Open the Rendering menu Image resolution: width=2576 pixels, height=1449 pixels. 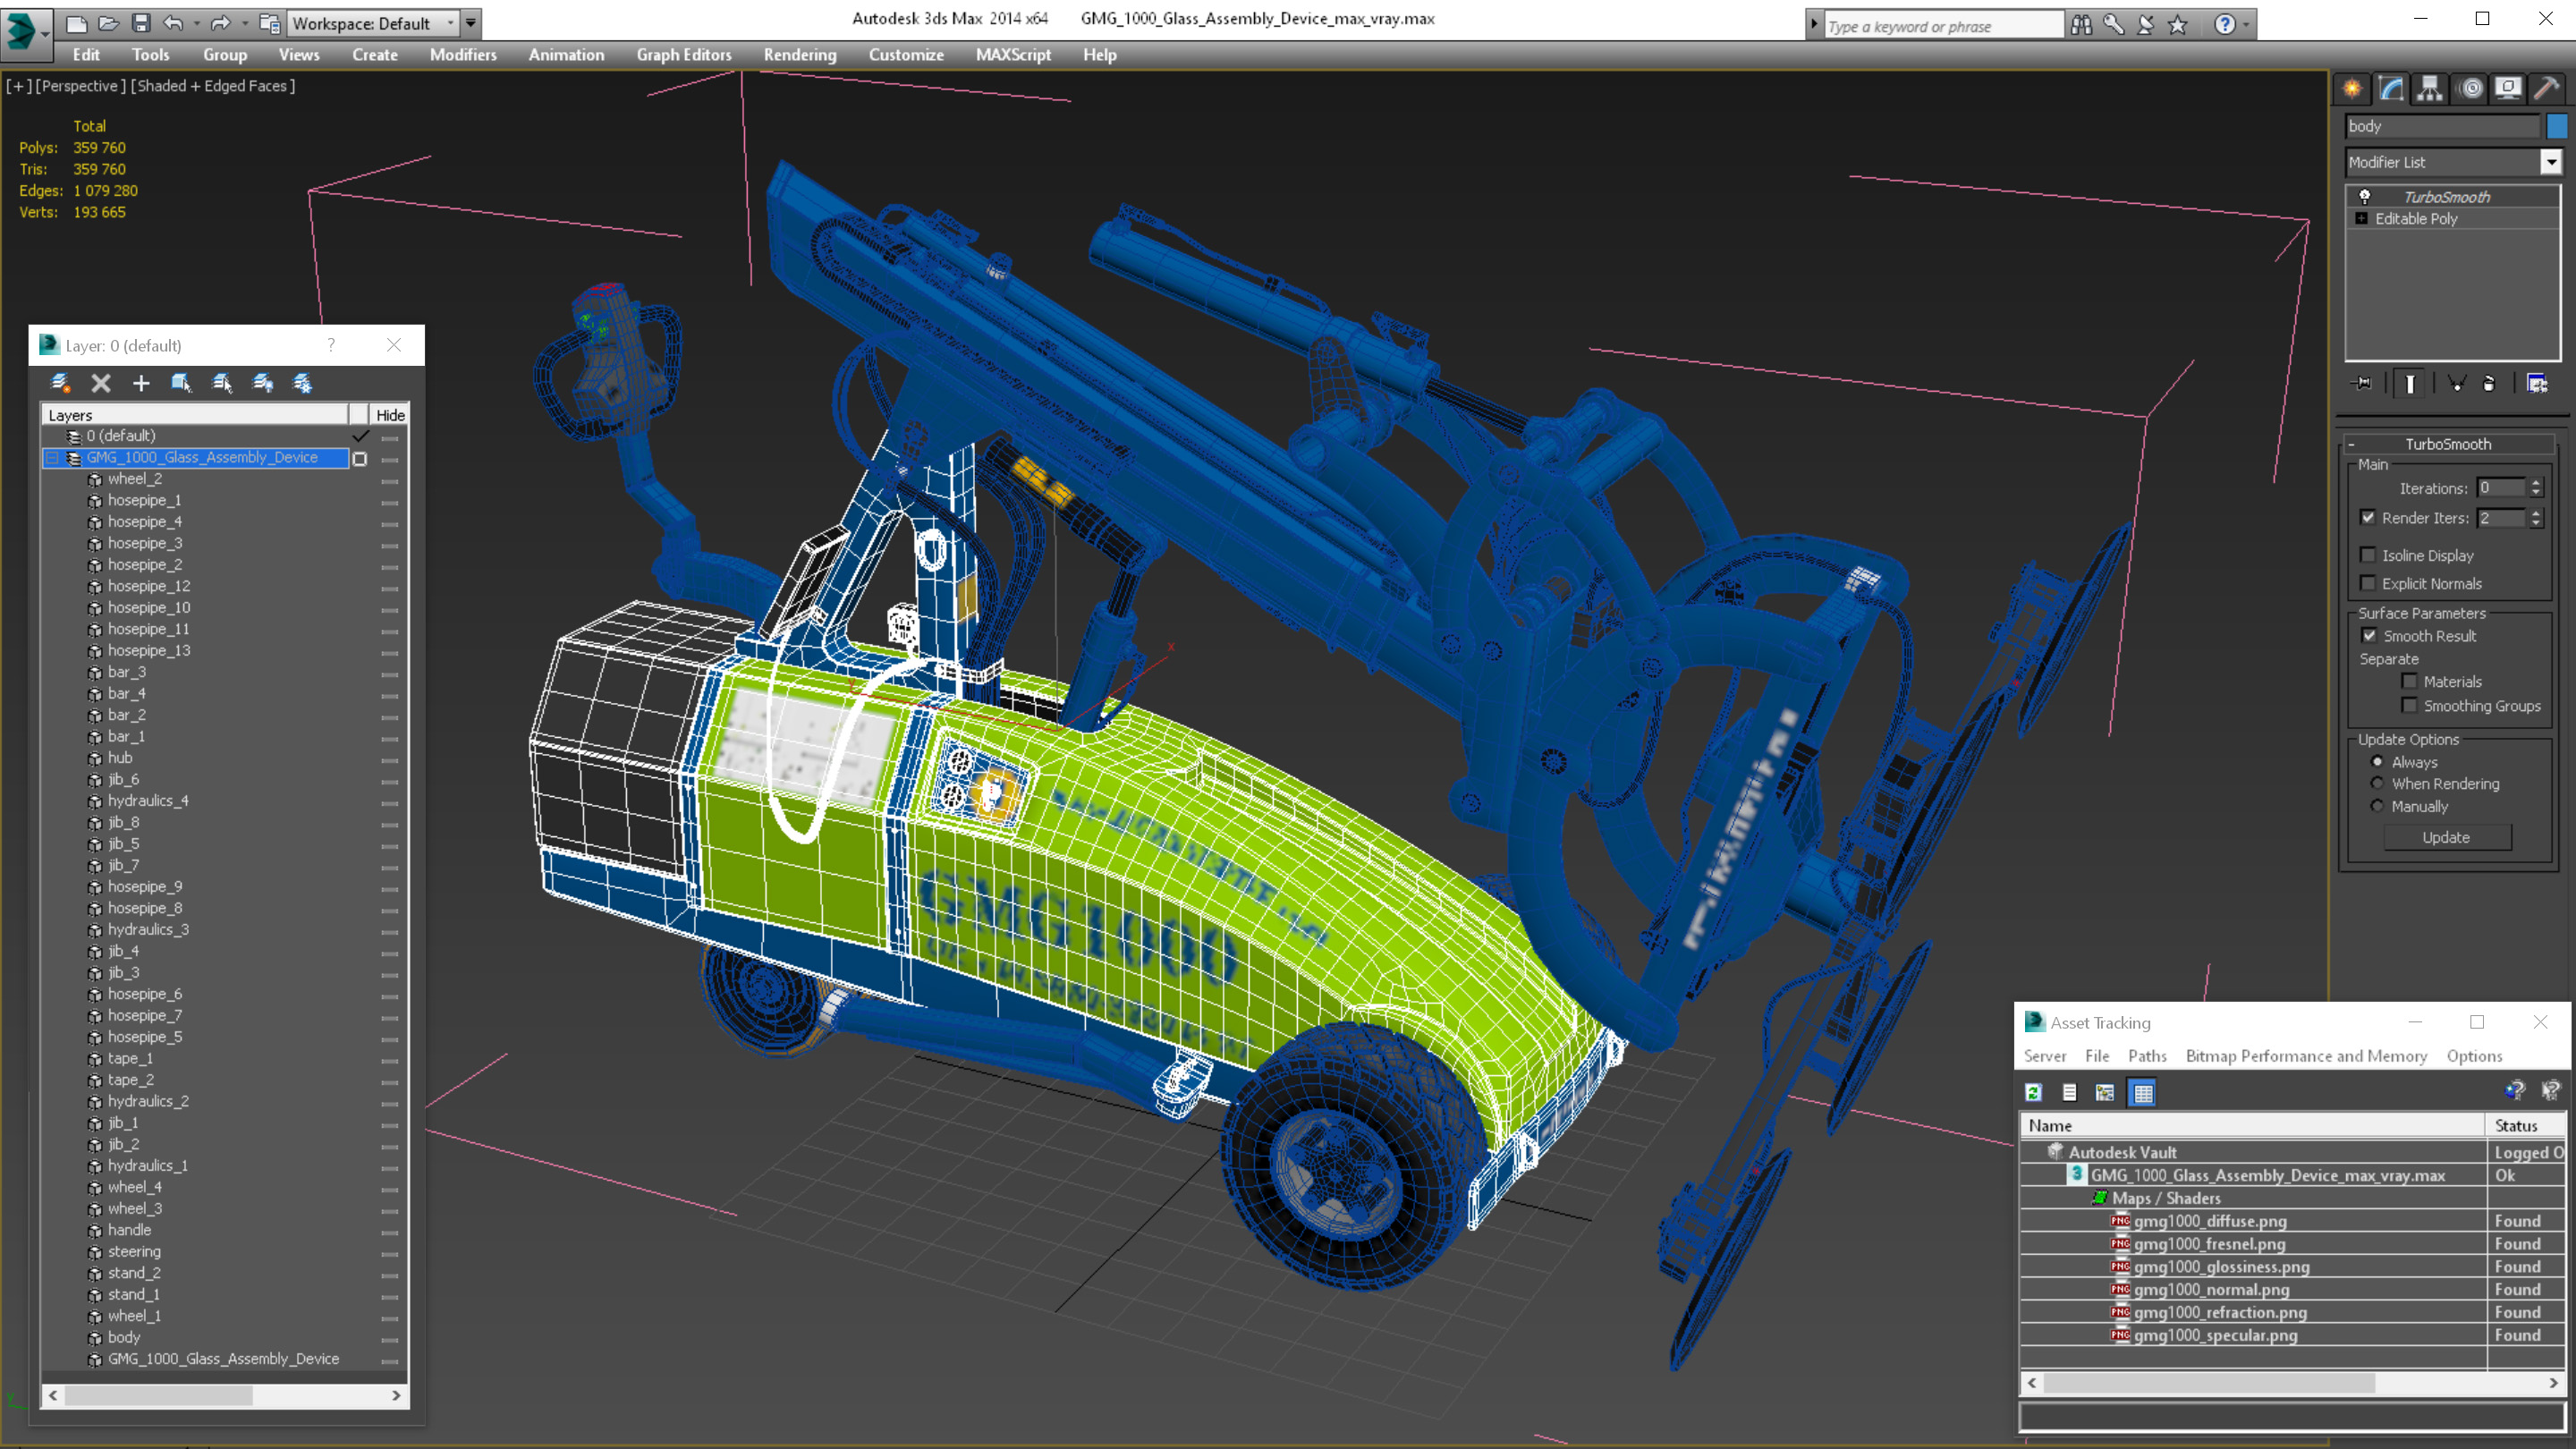click(800, 55)
